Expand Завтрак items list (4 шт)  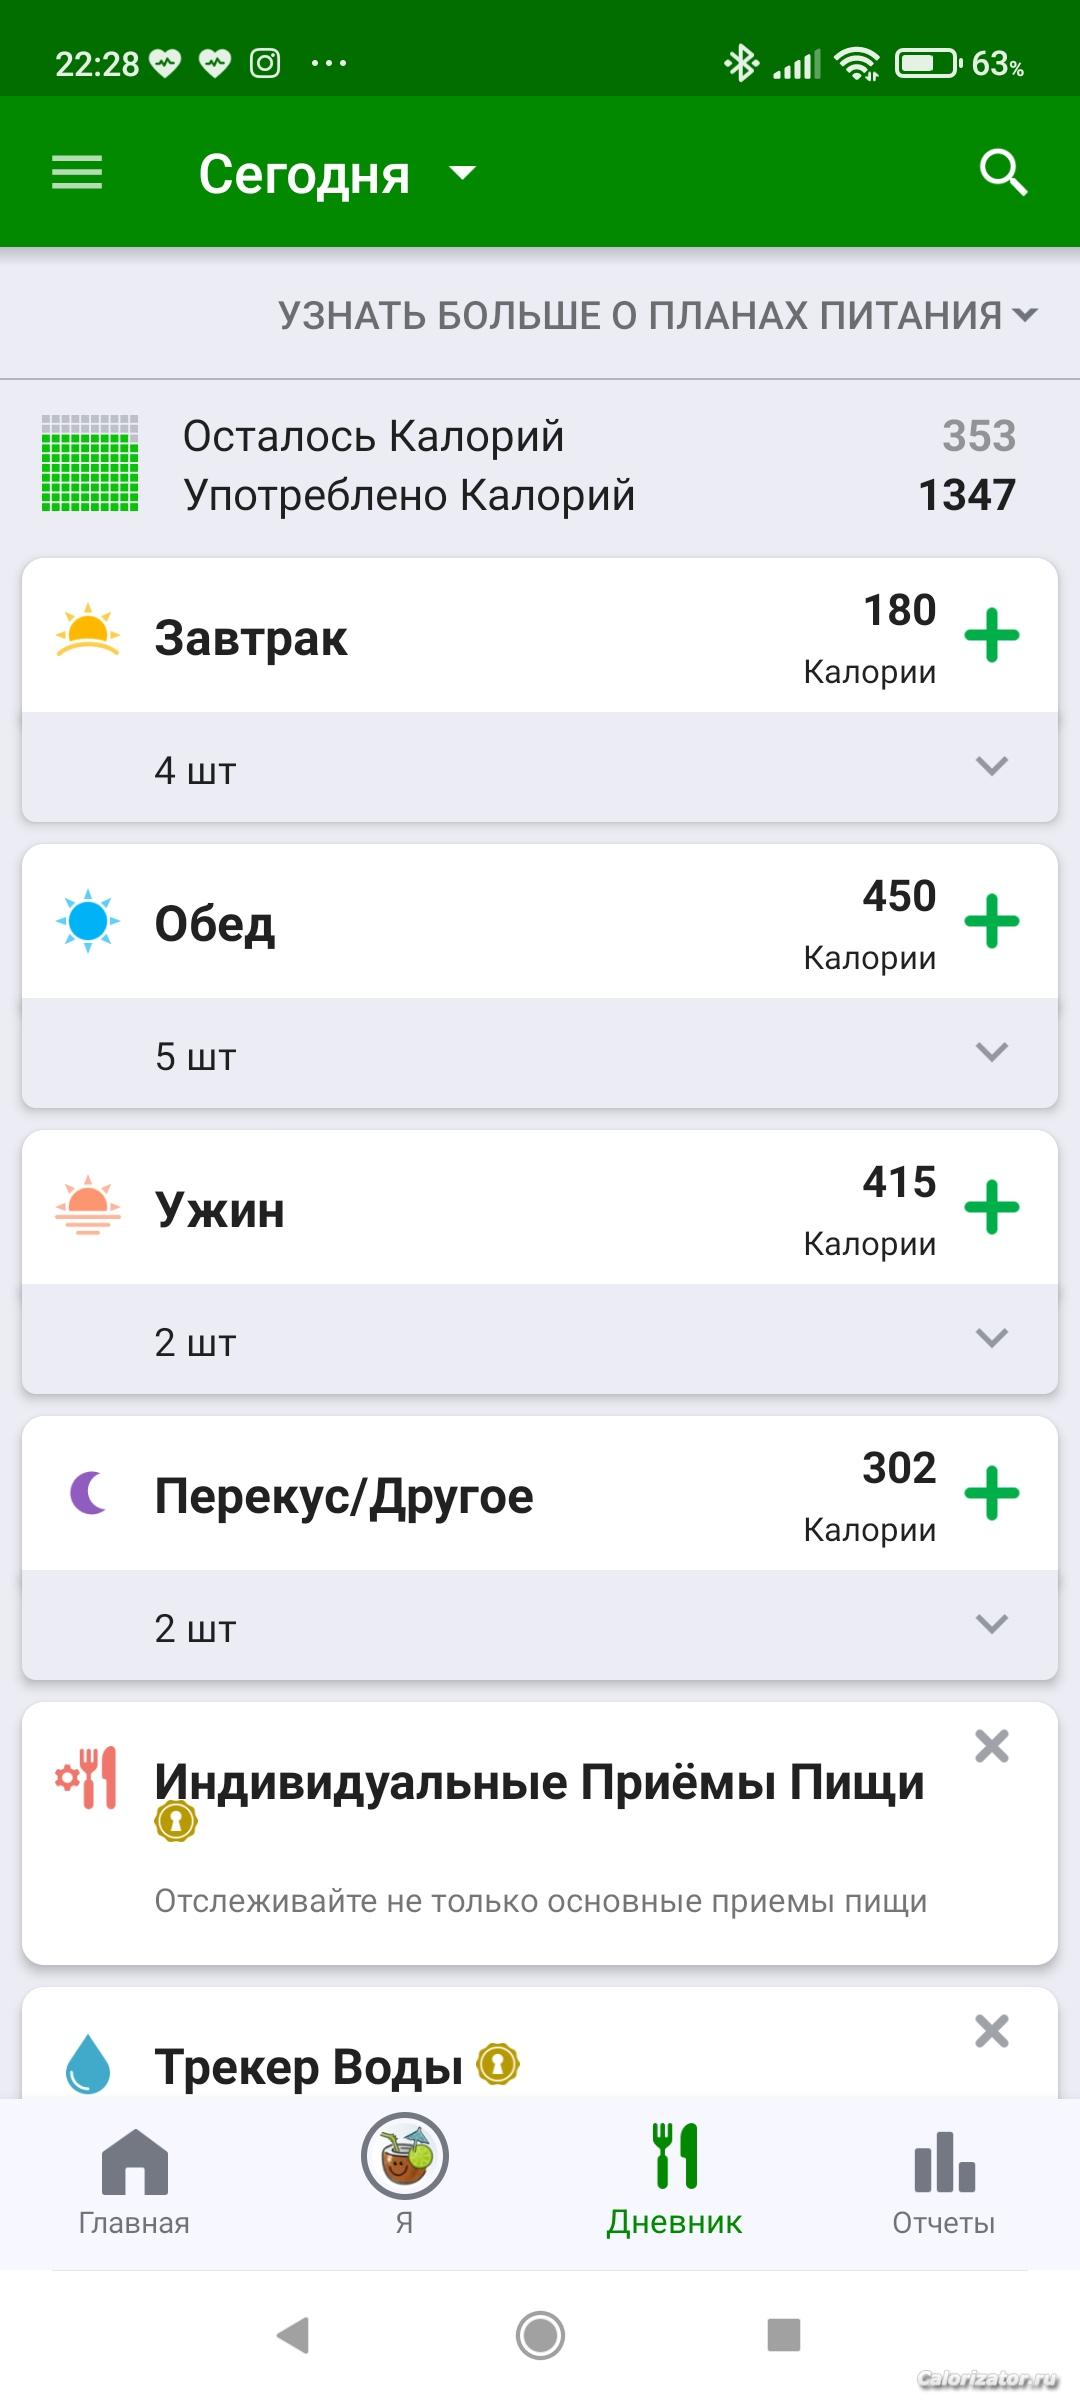click(x=991, y=767)
